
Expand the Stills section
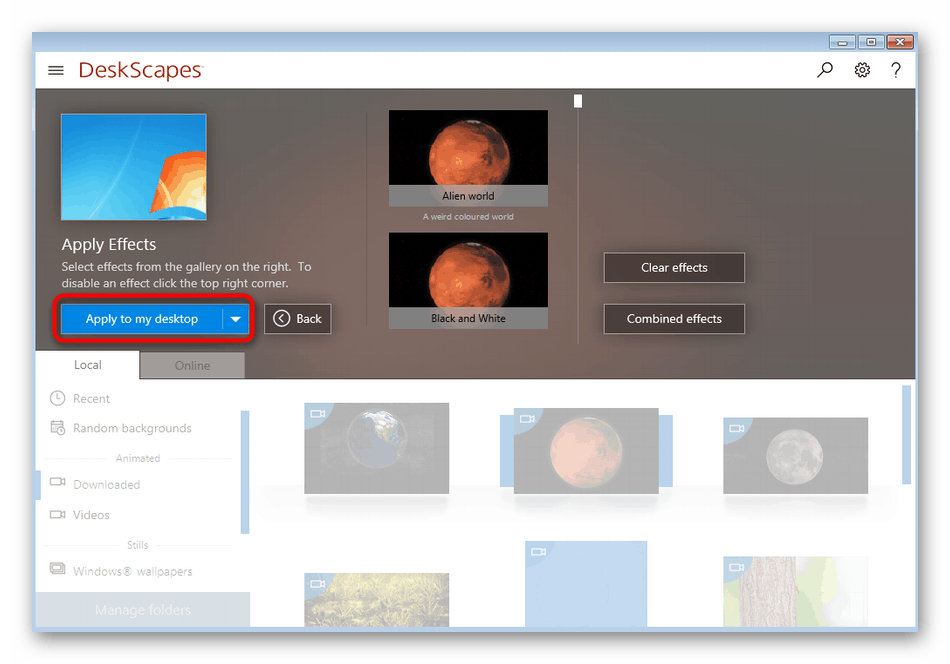pyautogui.click(x=137, y=545)
